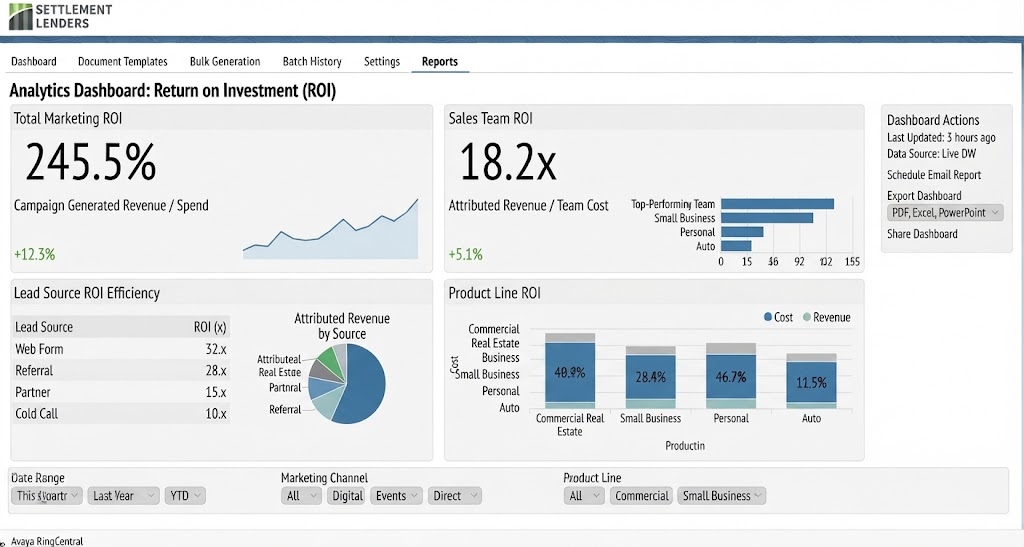The height and width of the screenshot is (547, 1024).
Task: Click the Lead Source column header
Action: coord(44,327)
